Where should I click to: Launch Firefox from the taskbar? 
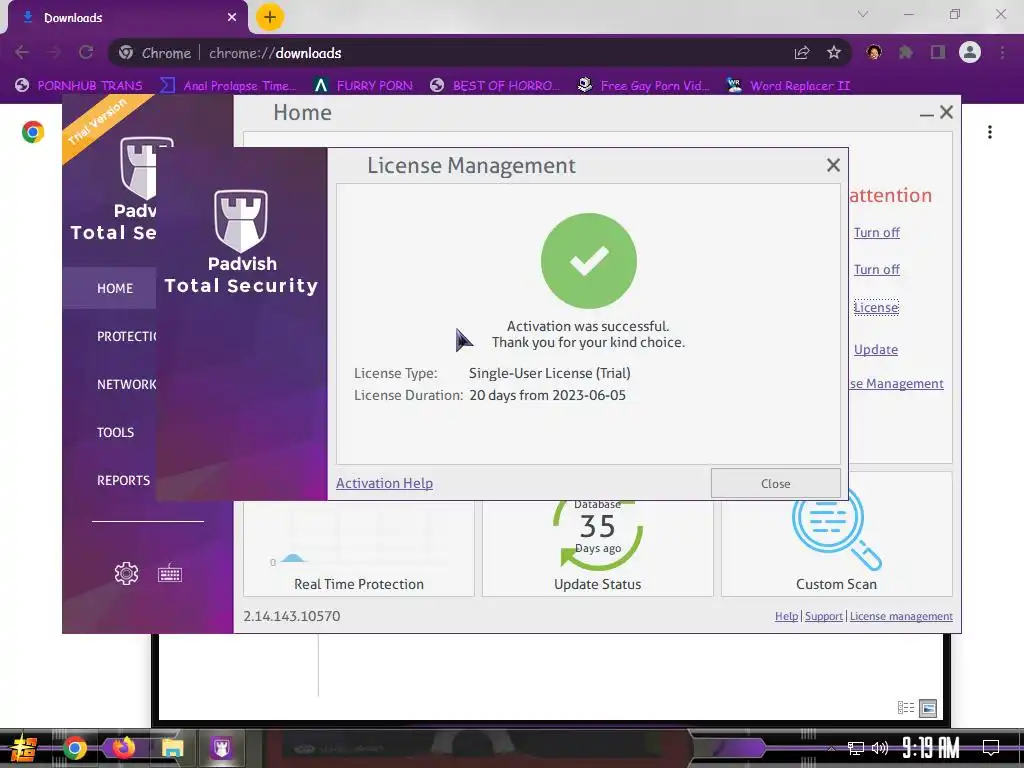point(123,748)
